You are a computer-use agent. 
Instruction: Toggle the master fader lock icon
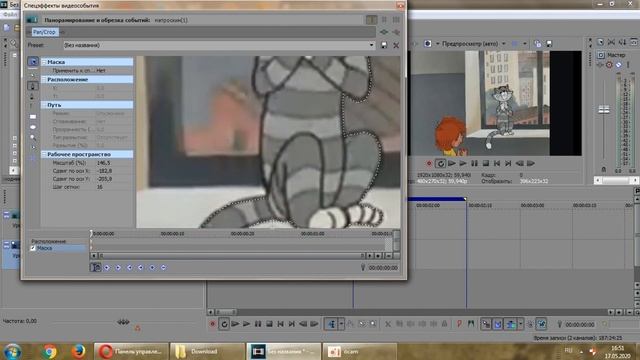pos(604,169)
